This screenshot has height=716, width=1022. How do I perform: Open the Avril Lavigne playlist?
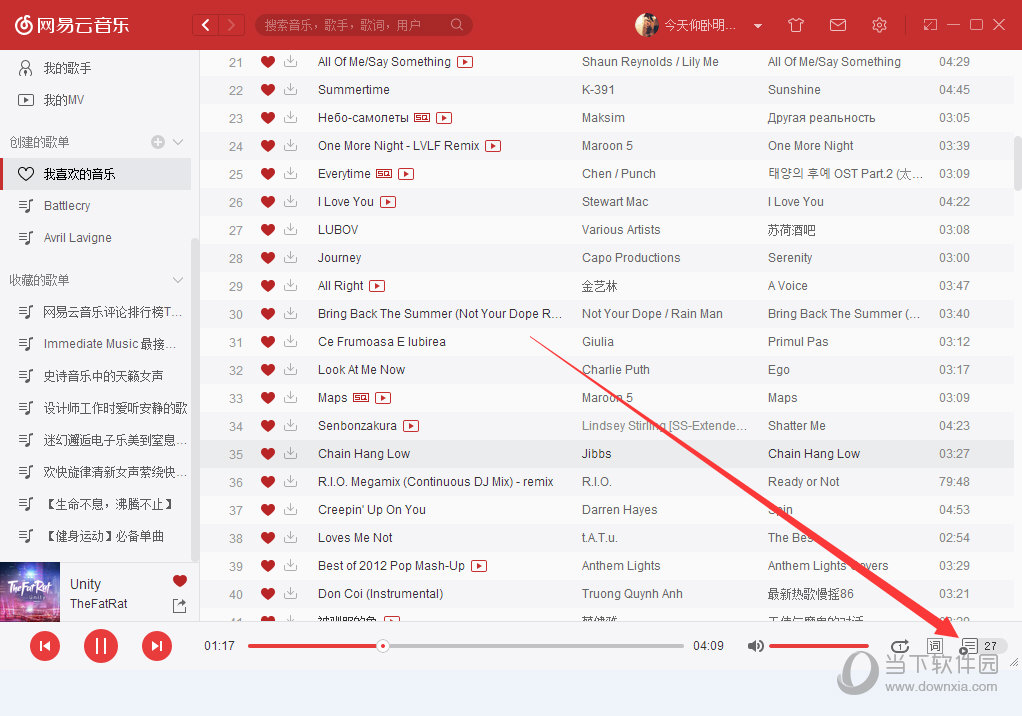(x=77, y=238)
